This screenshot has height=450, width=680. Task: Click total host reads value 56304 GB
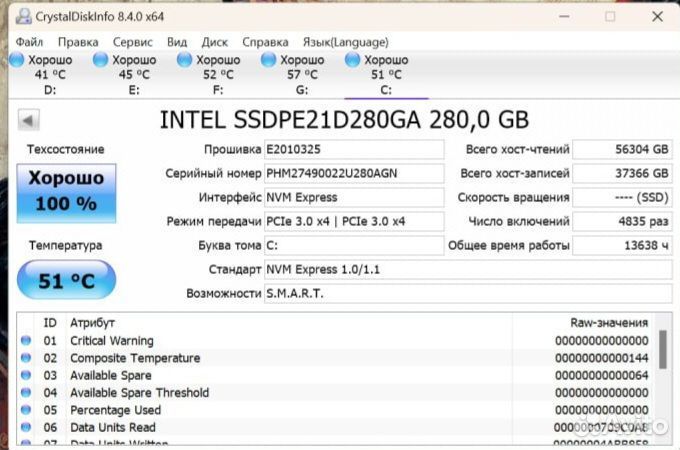pos(622,150)
